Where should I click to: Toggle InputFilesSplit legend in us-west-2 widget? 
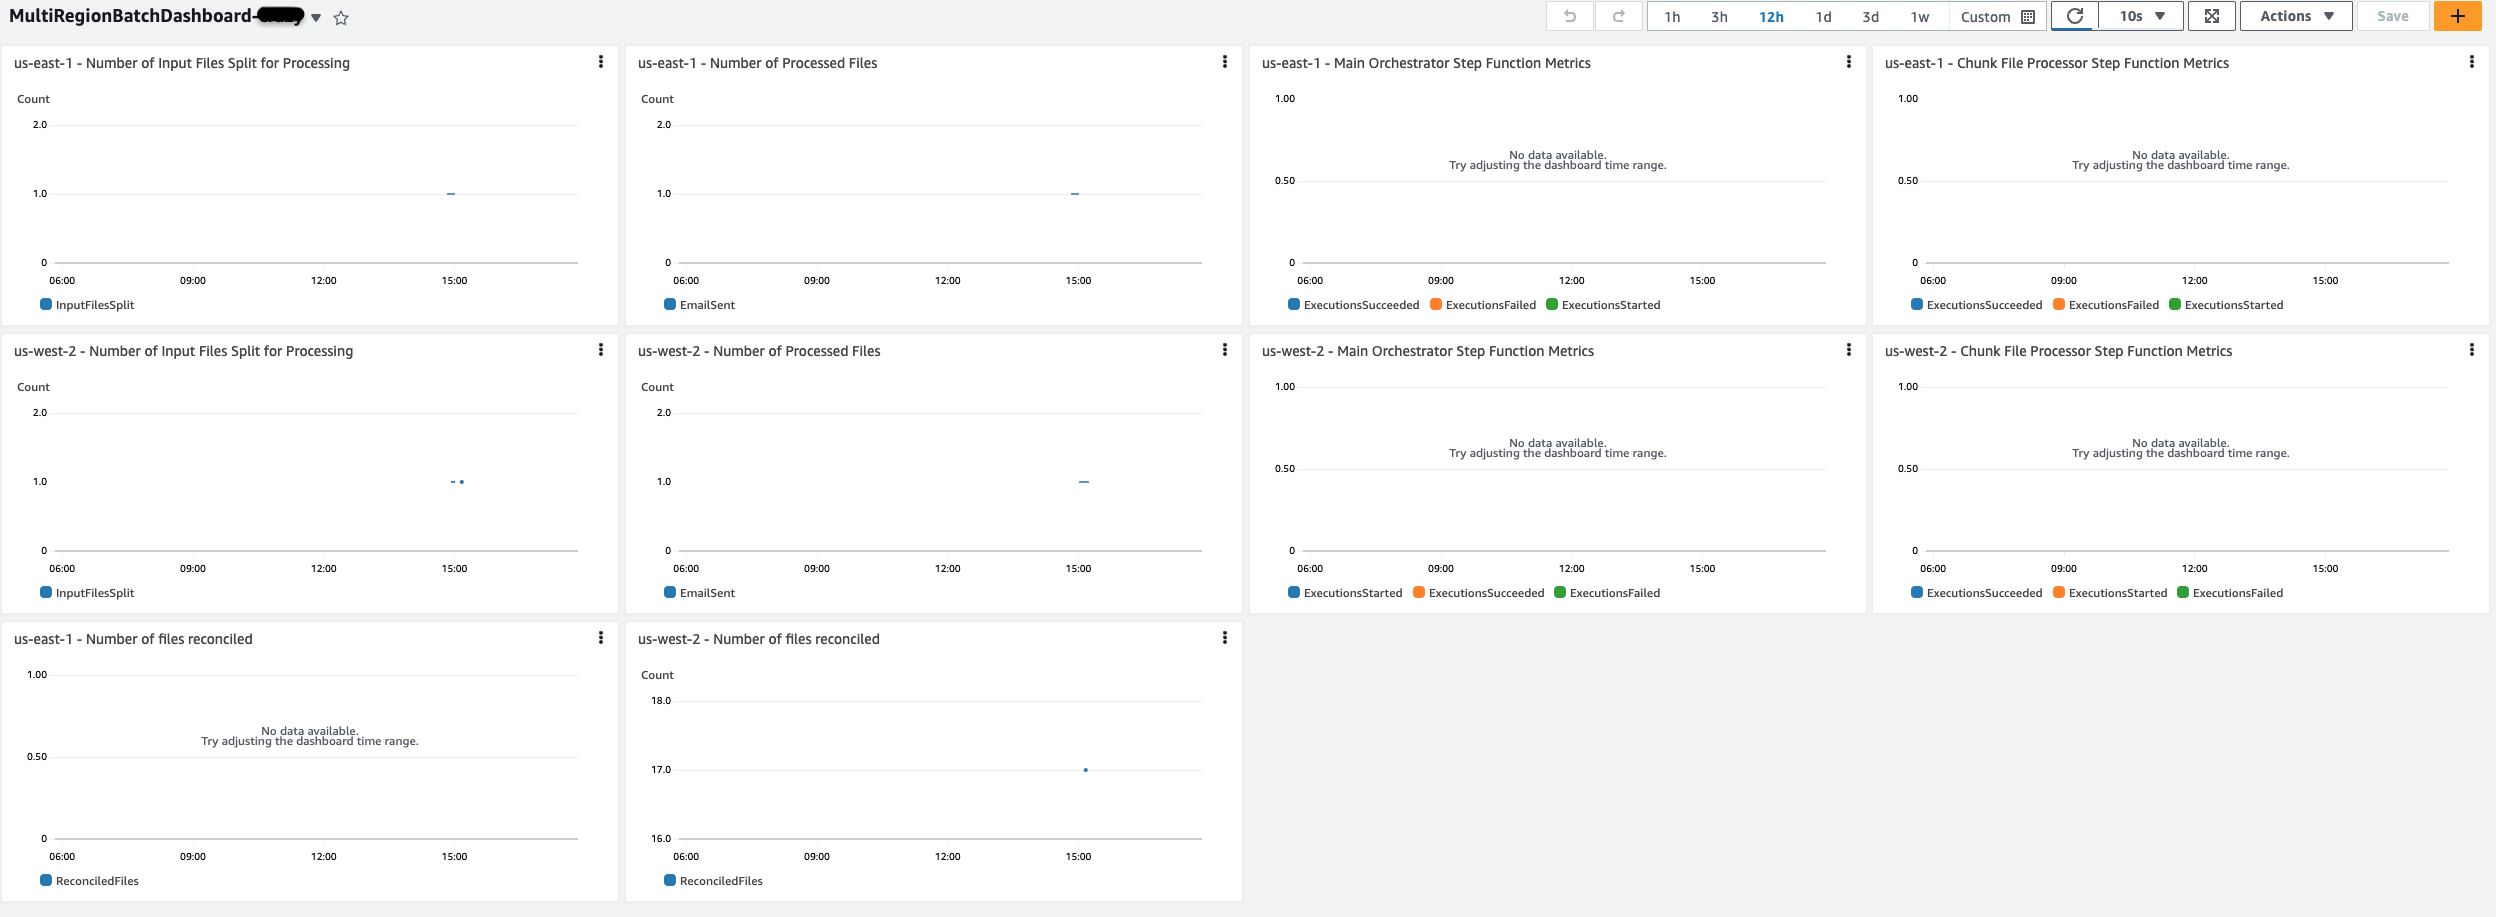87,593
